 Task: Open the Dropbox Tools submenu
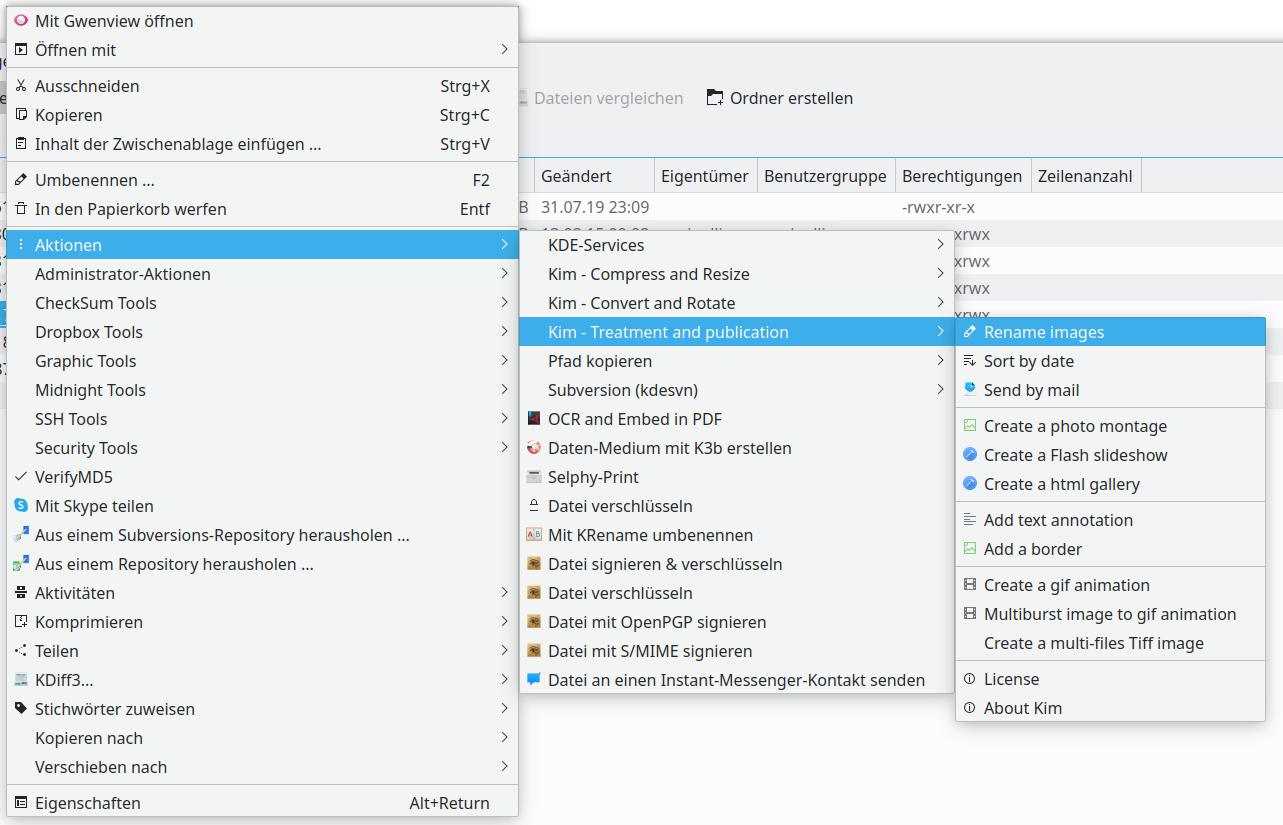pos(263,332)
